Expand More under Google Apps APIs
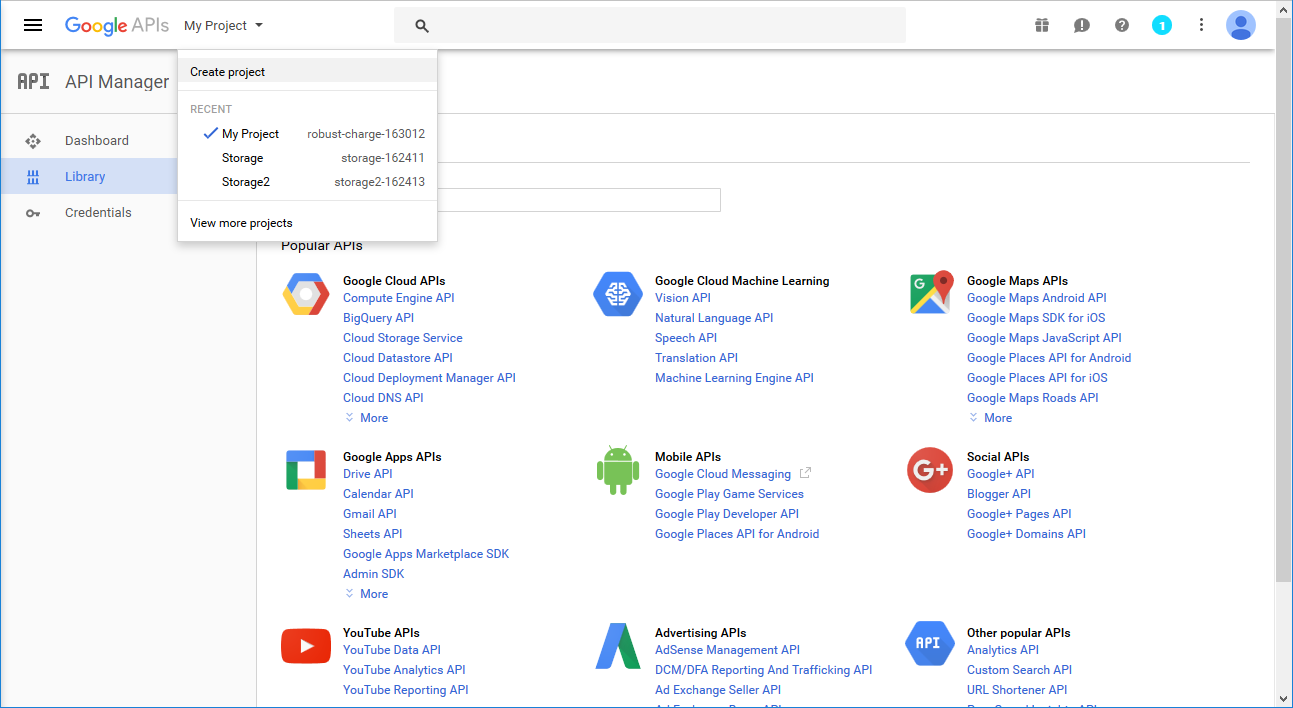Viewport: 1293px width, 708px height. point(373,594)
